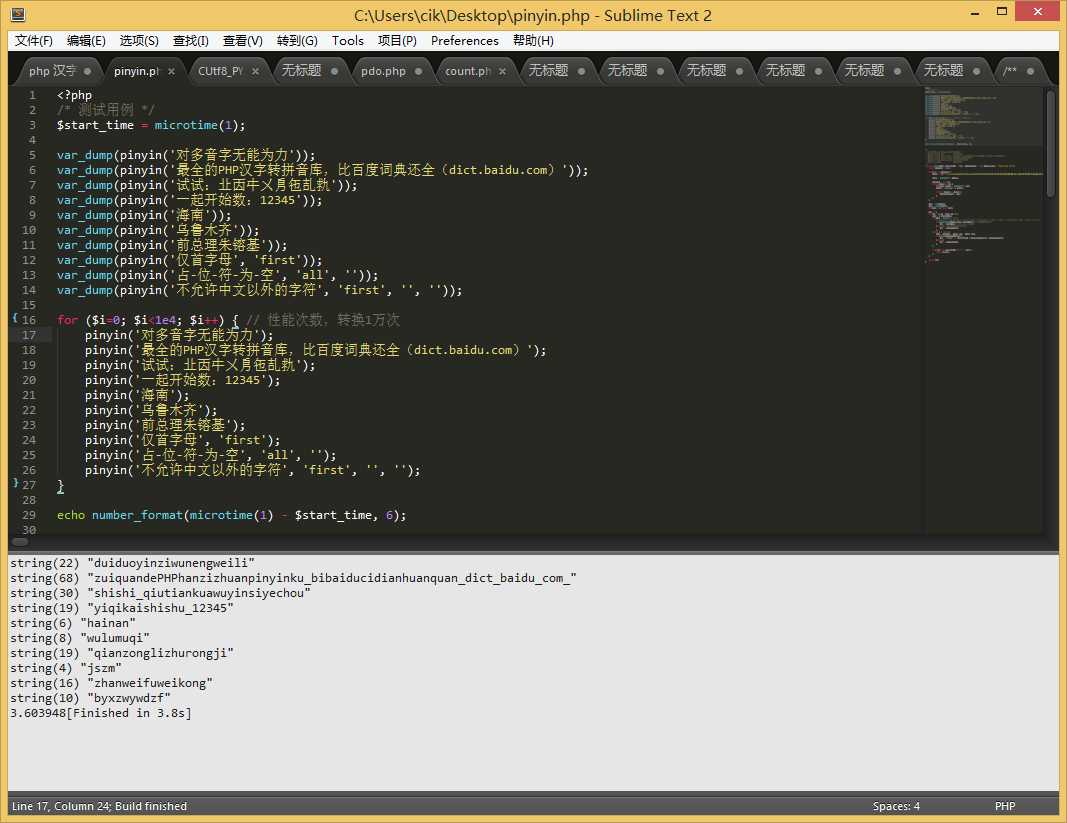
Task: Click line number 29 in gutter
Action: 29,515
